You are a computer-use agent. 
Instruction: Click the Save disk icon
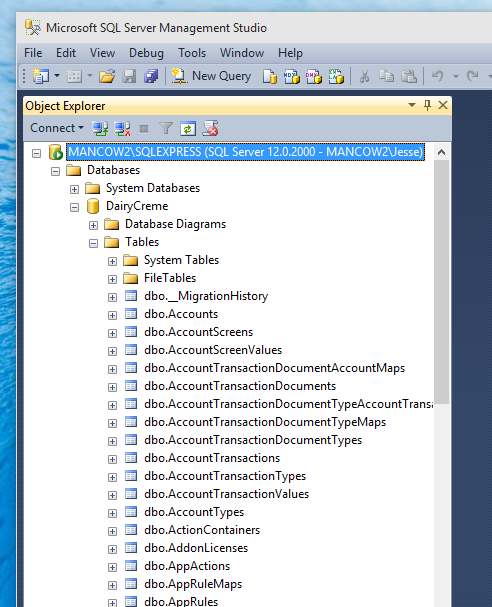pos(129,76)
